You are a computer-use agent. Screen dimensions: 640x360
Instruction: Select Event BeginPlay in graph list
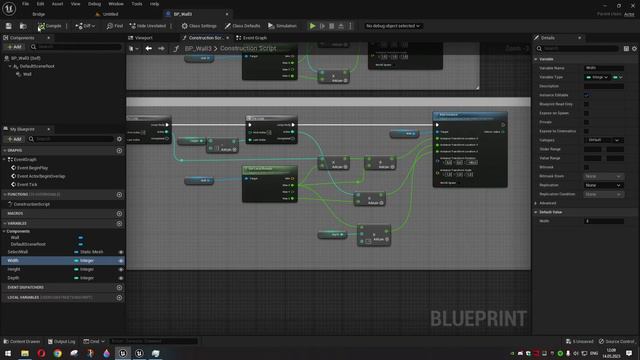coord(32,168)
